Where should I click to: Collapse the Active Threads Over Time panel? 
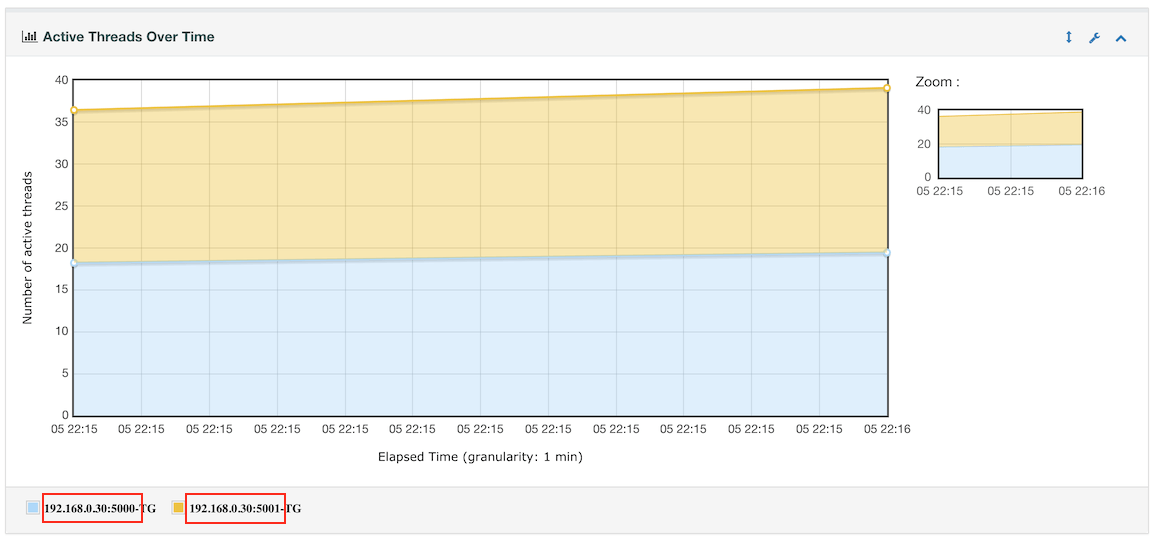(x=1121, y=38)
